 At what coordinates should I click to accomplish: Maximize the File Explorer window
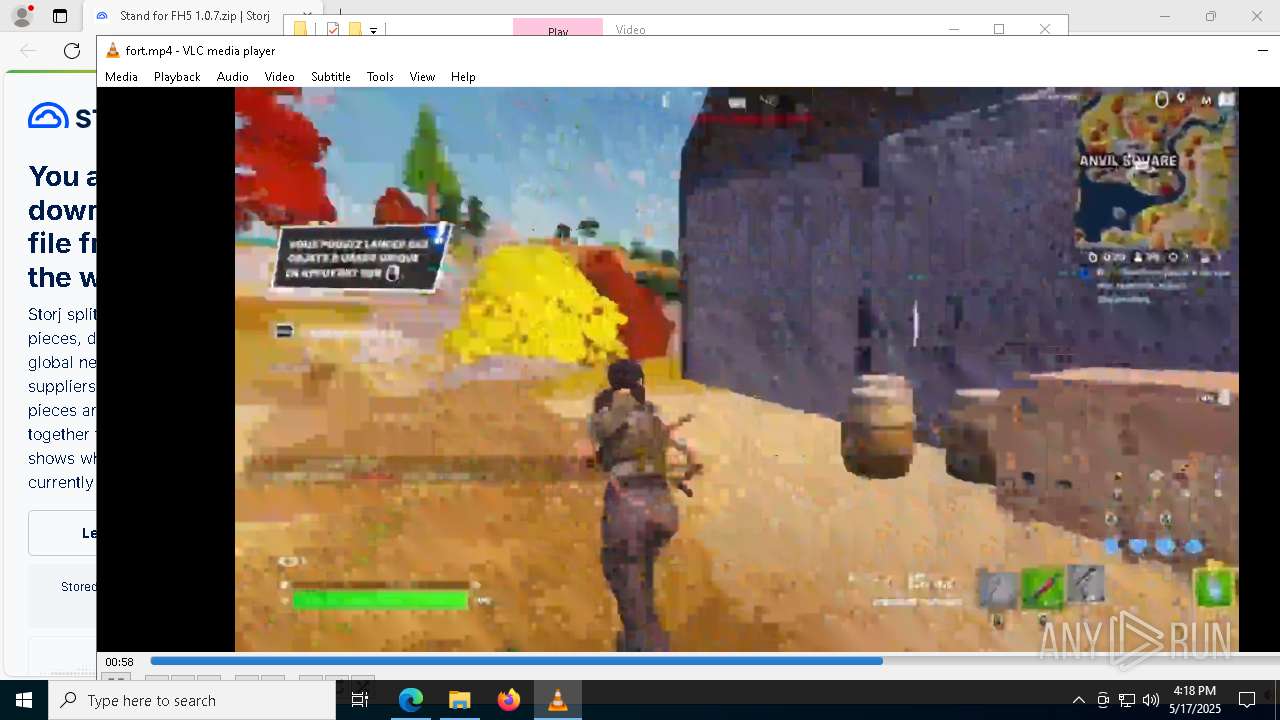tap(998, 29)
